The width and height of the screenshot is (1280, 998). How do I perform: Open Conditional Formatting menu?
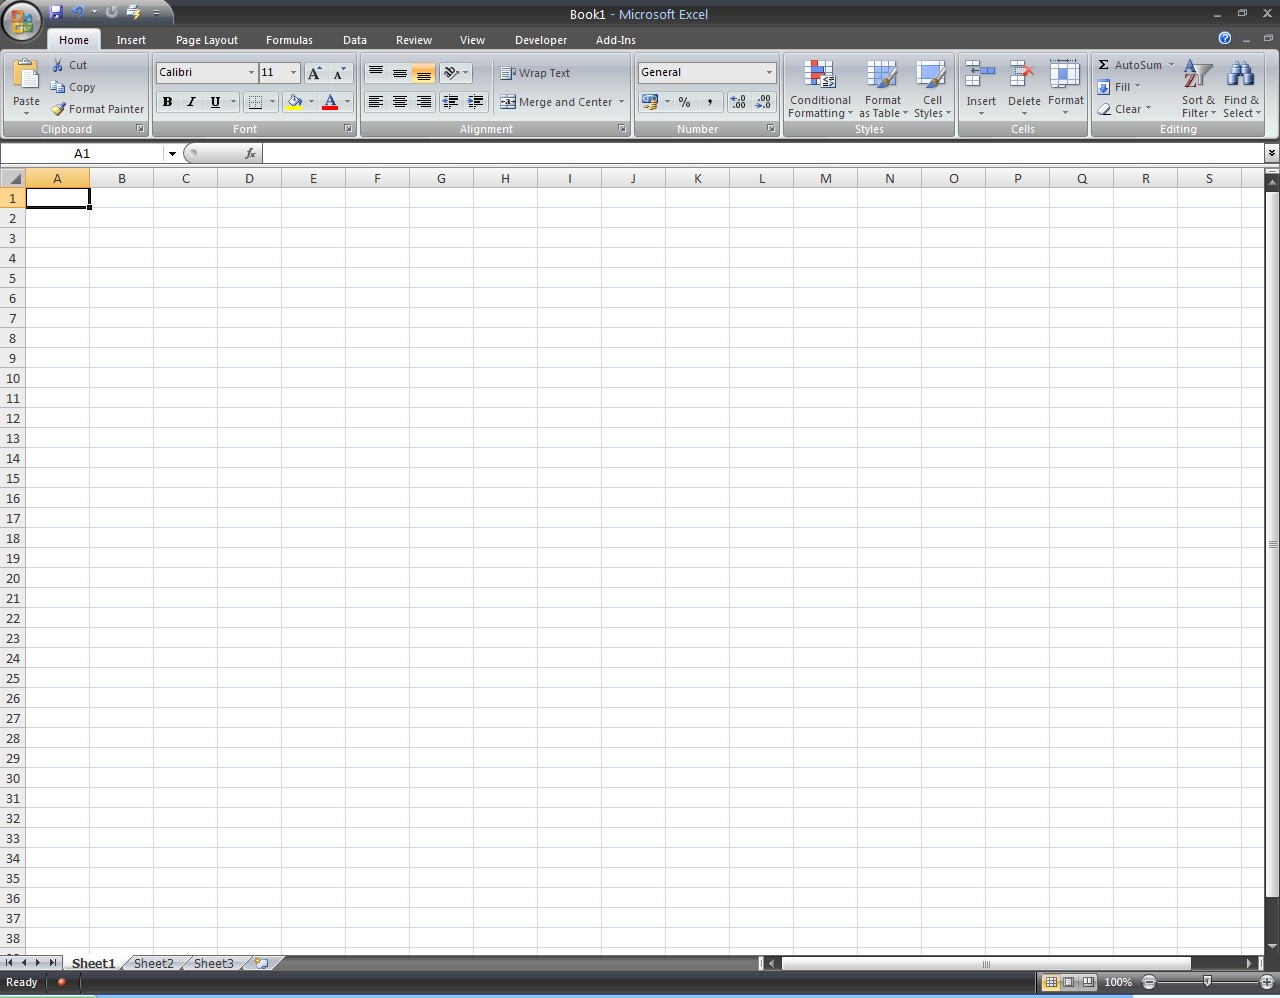[820, 89]
